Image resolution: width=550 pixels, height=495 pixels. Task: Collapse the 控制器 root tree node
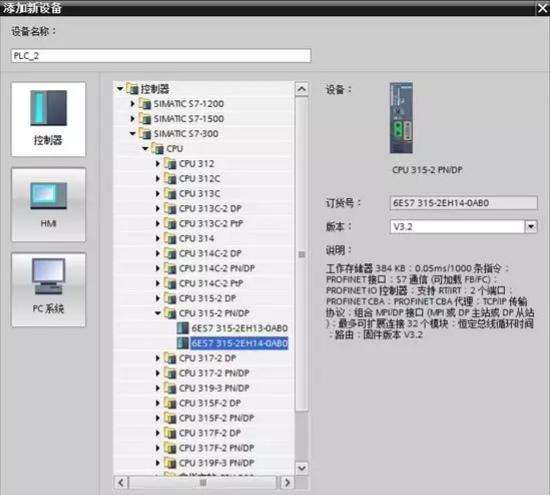point(120,89)
